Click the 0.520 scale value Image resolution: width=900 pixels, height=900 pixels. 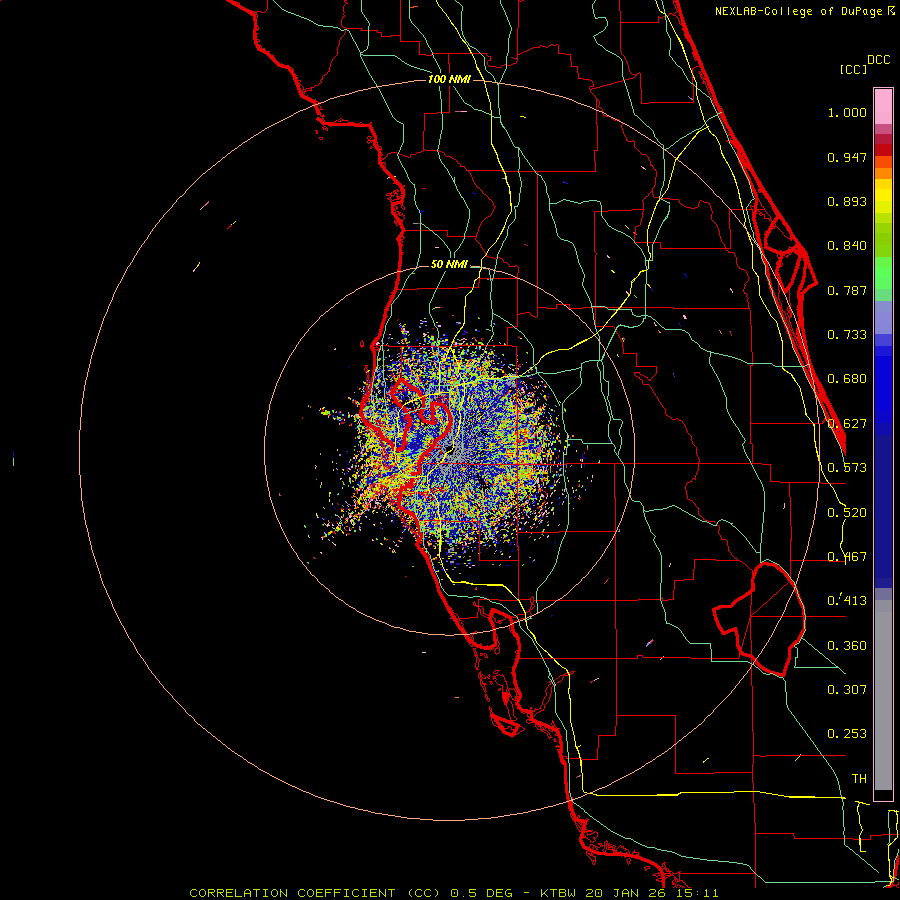point(847,513)
